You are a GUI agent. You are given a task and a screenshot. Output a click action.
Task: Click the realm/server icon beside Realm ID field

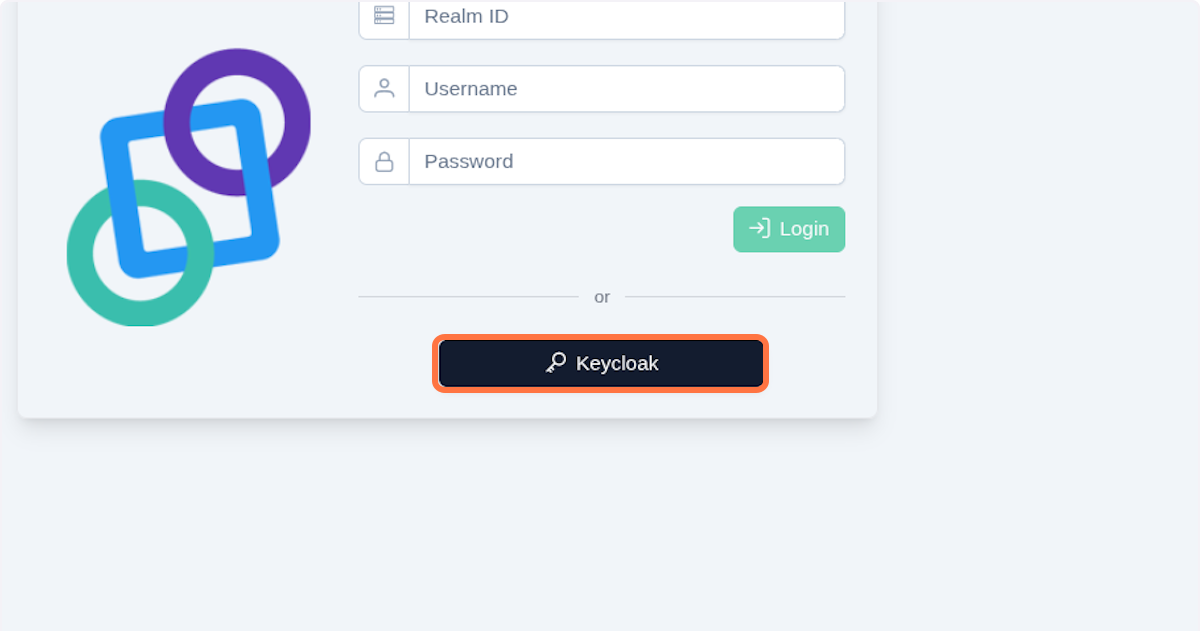383,16
